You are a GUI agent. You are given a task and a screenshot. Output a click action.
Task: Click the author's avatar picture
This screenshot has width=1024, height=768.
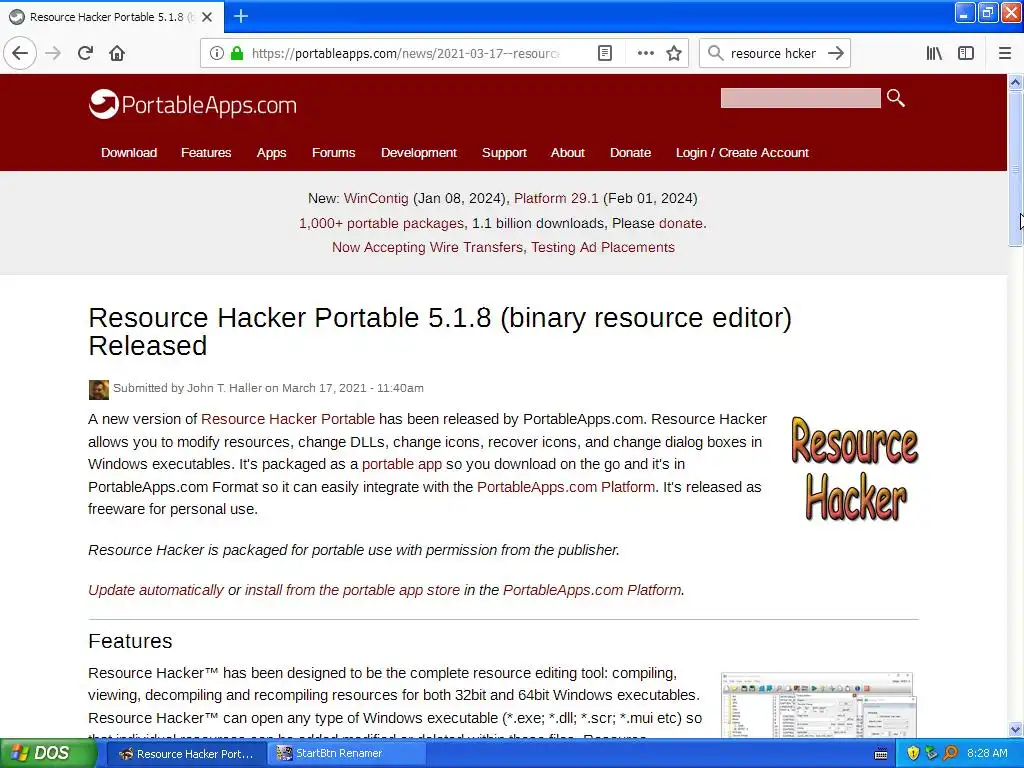[99, 389]
